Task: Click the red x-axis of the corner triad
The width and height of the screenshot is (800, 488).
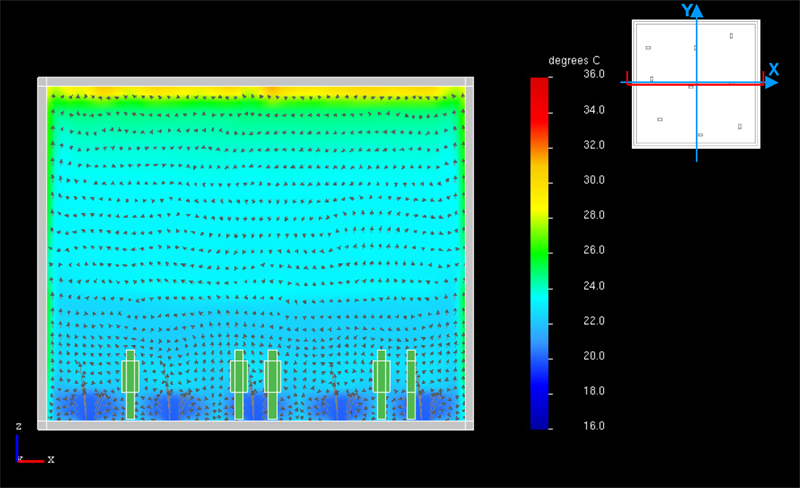Action: click(x=31, y=461)
